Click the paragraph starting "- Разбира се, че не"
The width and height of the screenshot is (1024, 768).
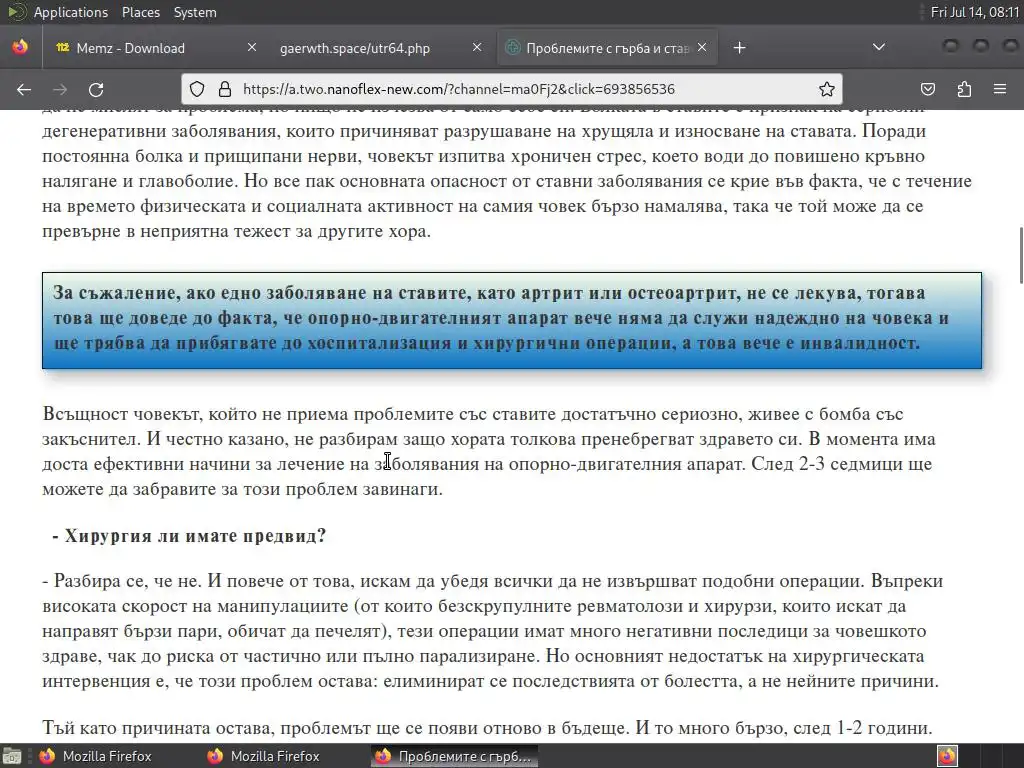pos(492,631)
